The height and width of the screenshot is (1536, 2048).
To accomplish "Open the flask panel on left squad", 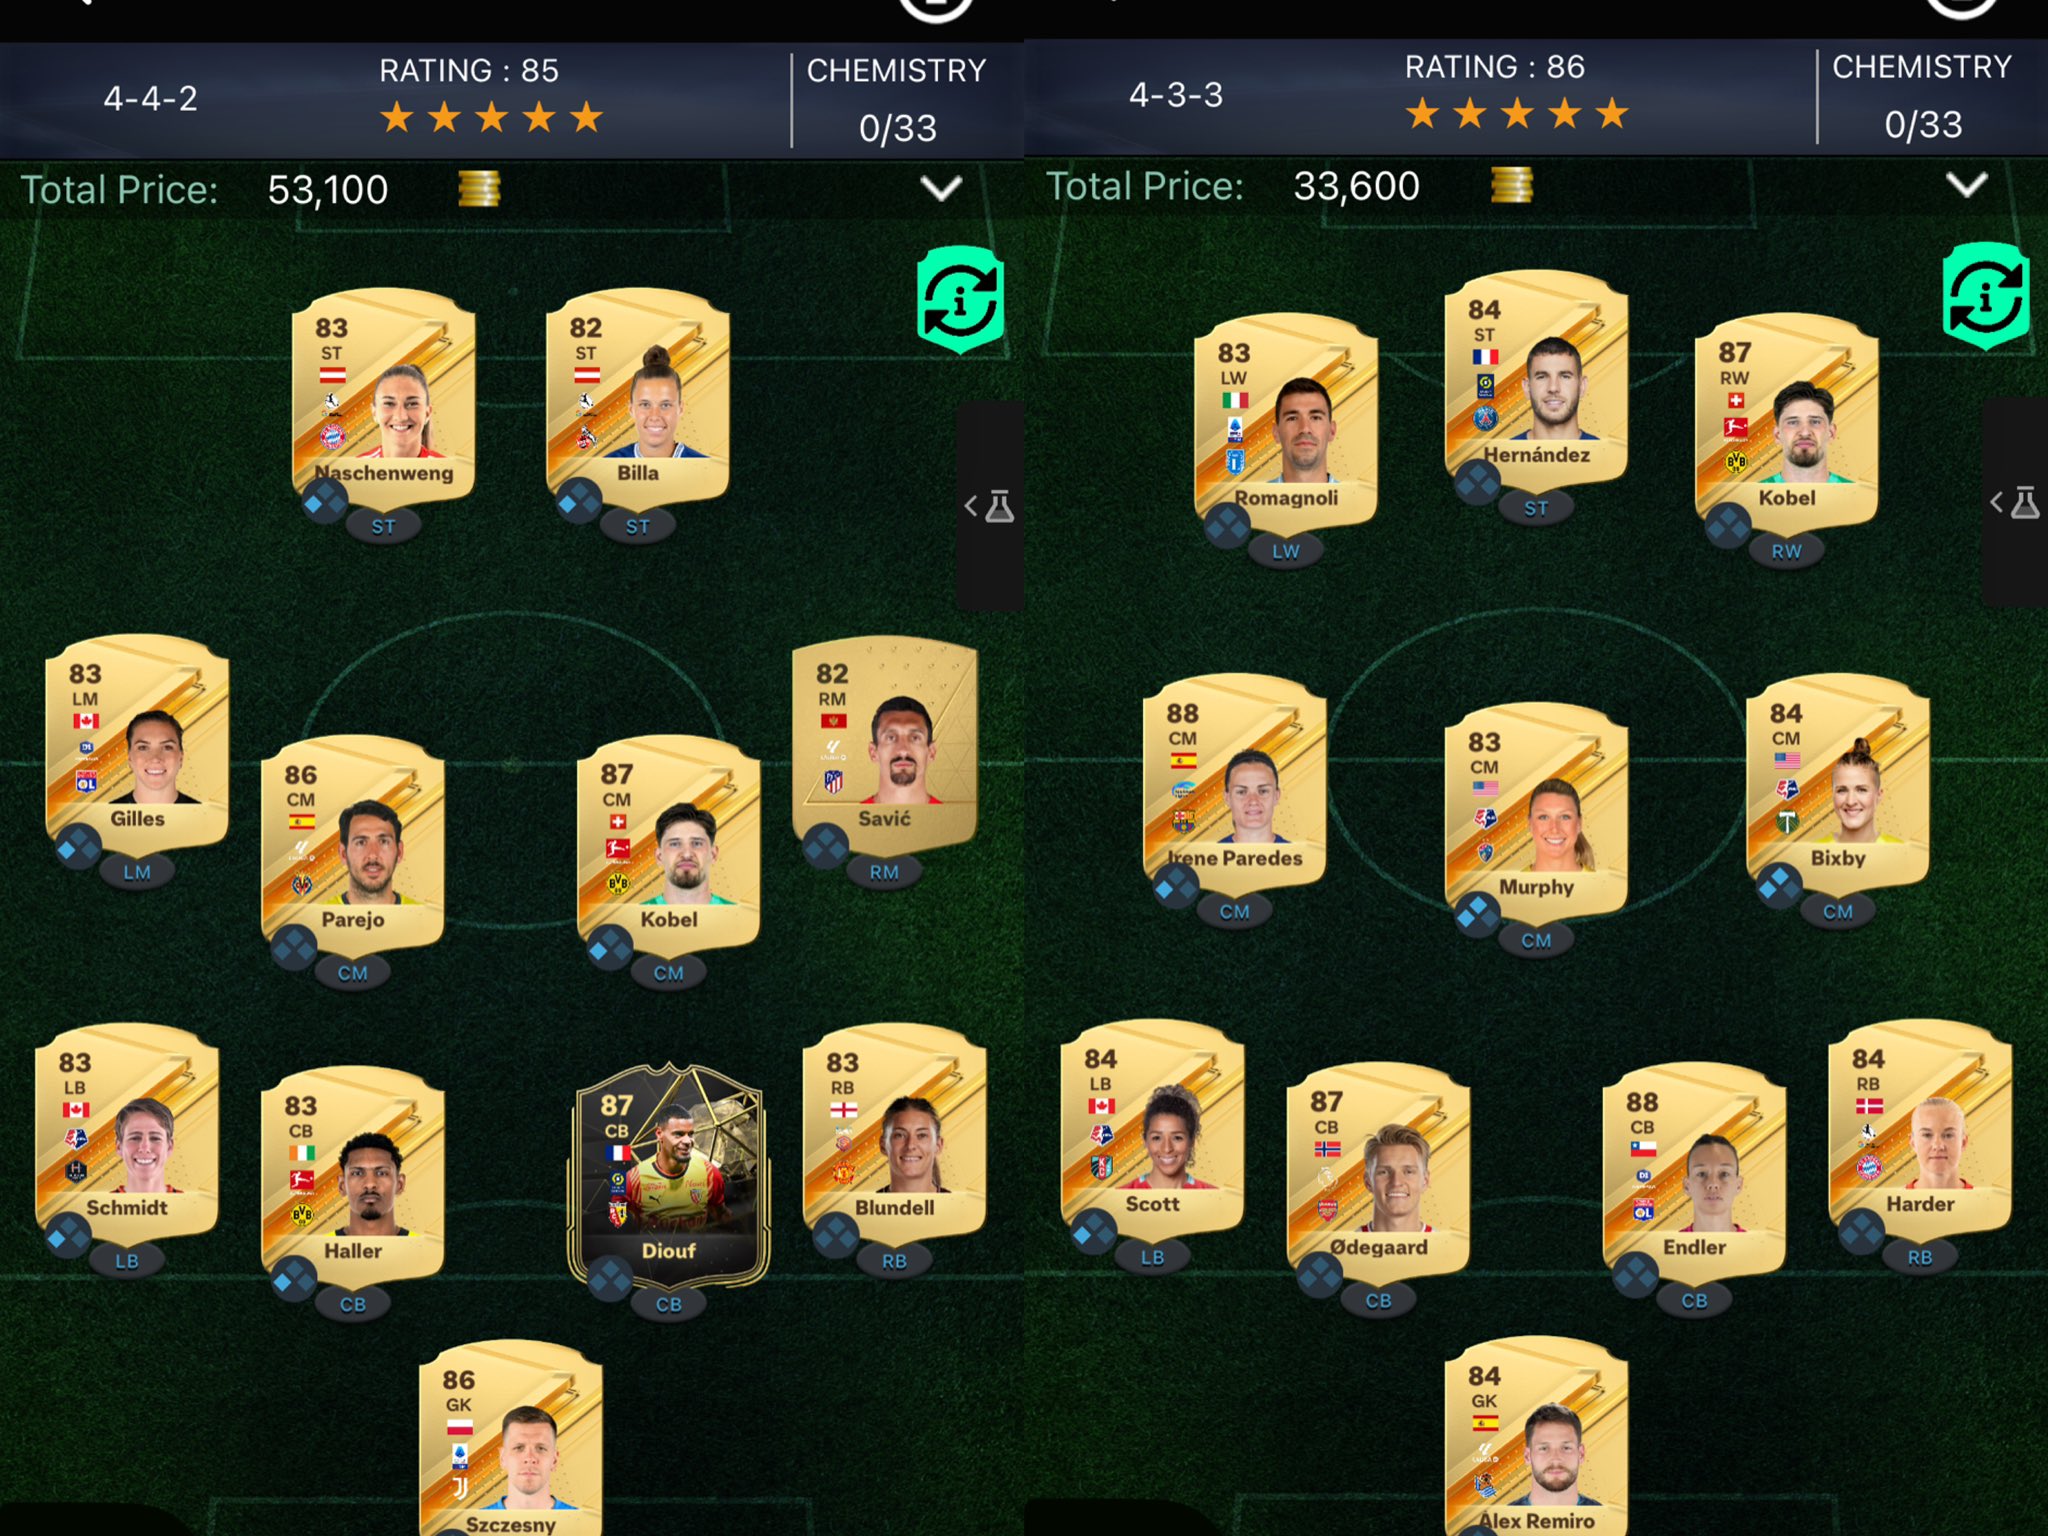I will click(x=990, y=506).
